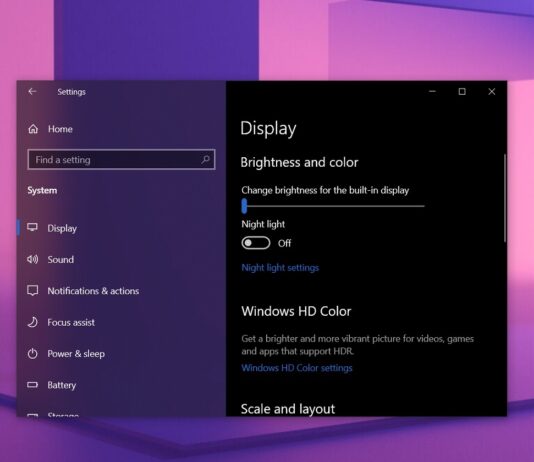Click the Notifications speech bubble icon

coord(33,291)
